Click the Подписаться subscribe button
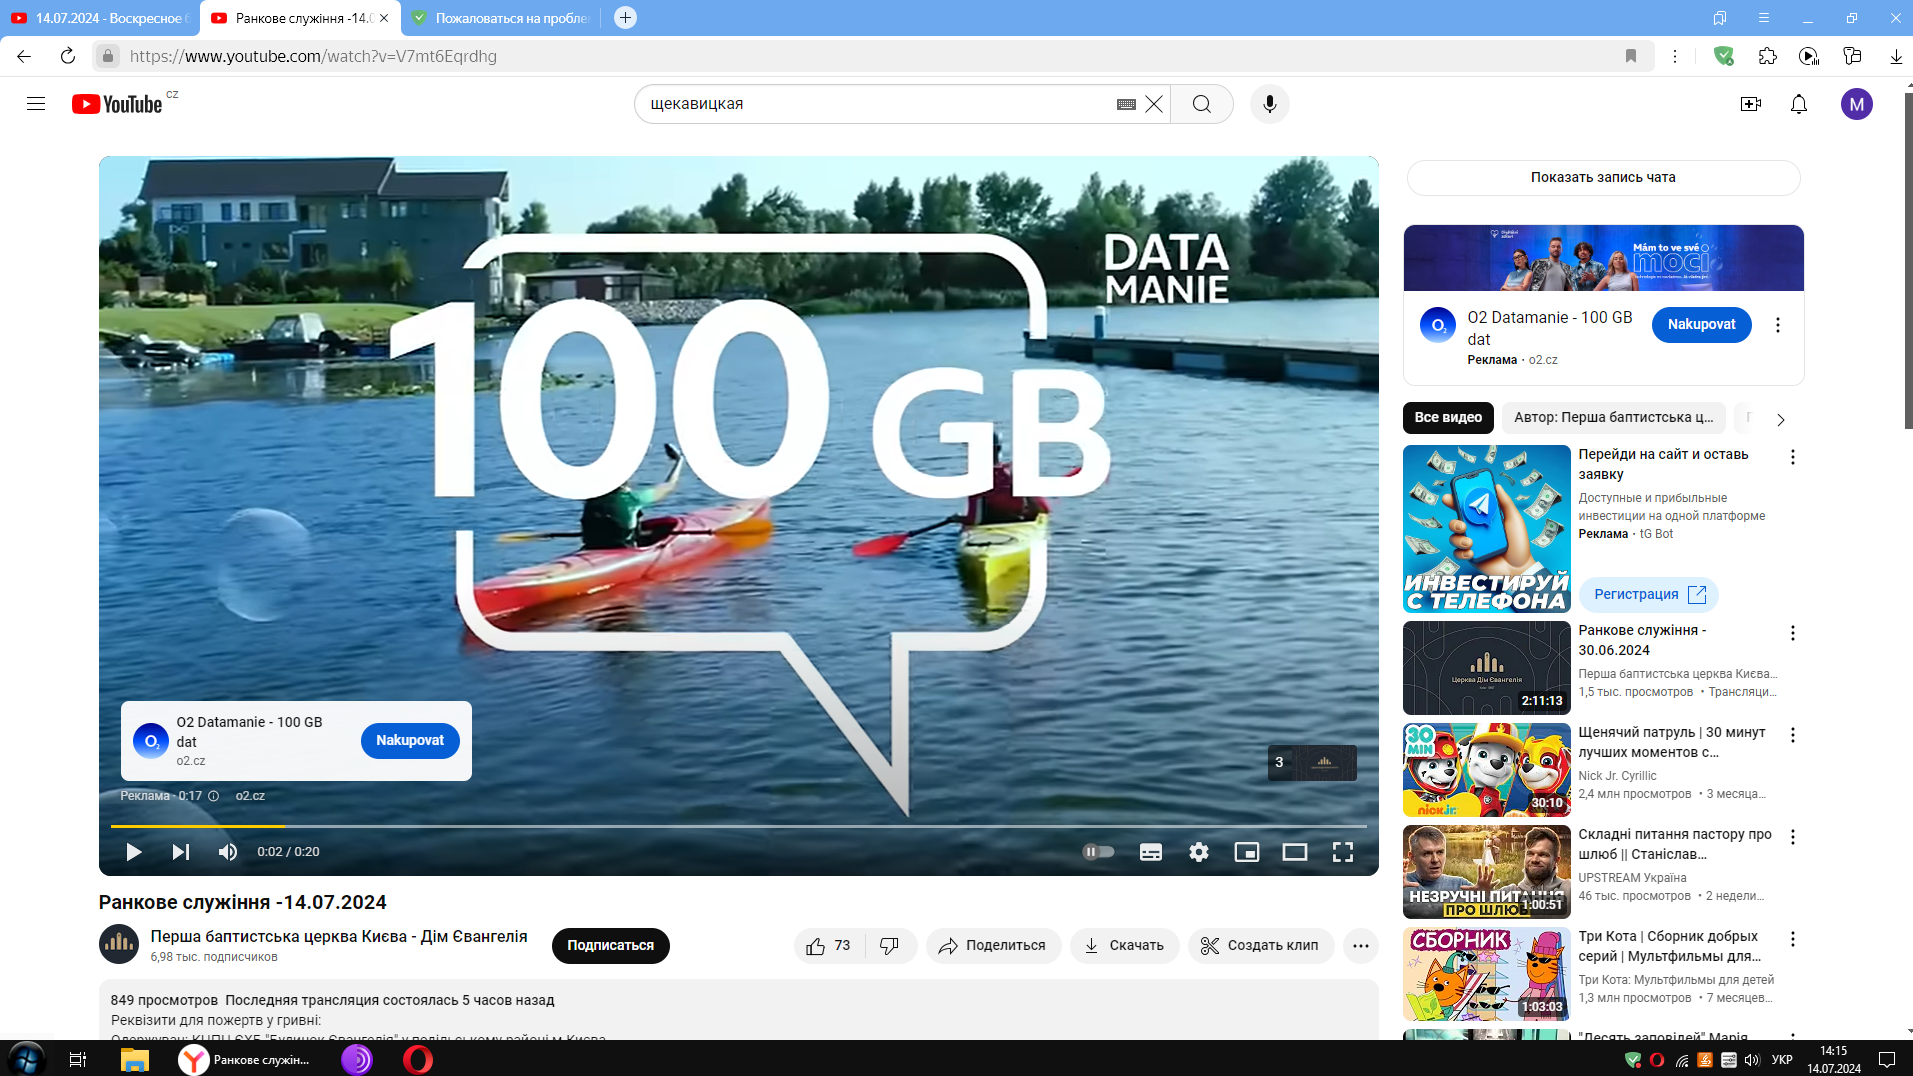Viewport: 1913px width, 1076px height. (610, 945)
